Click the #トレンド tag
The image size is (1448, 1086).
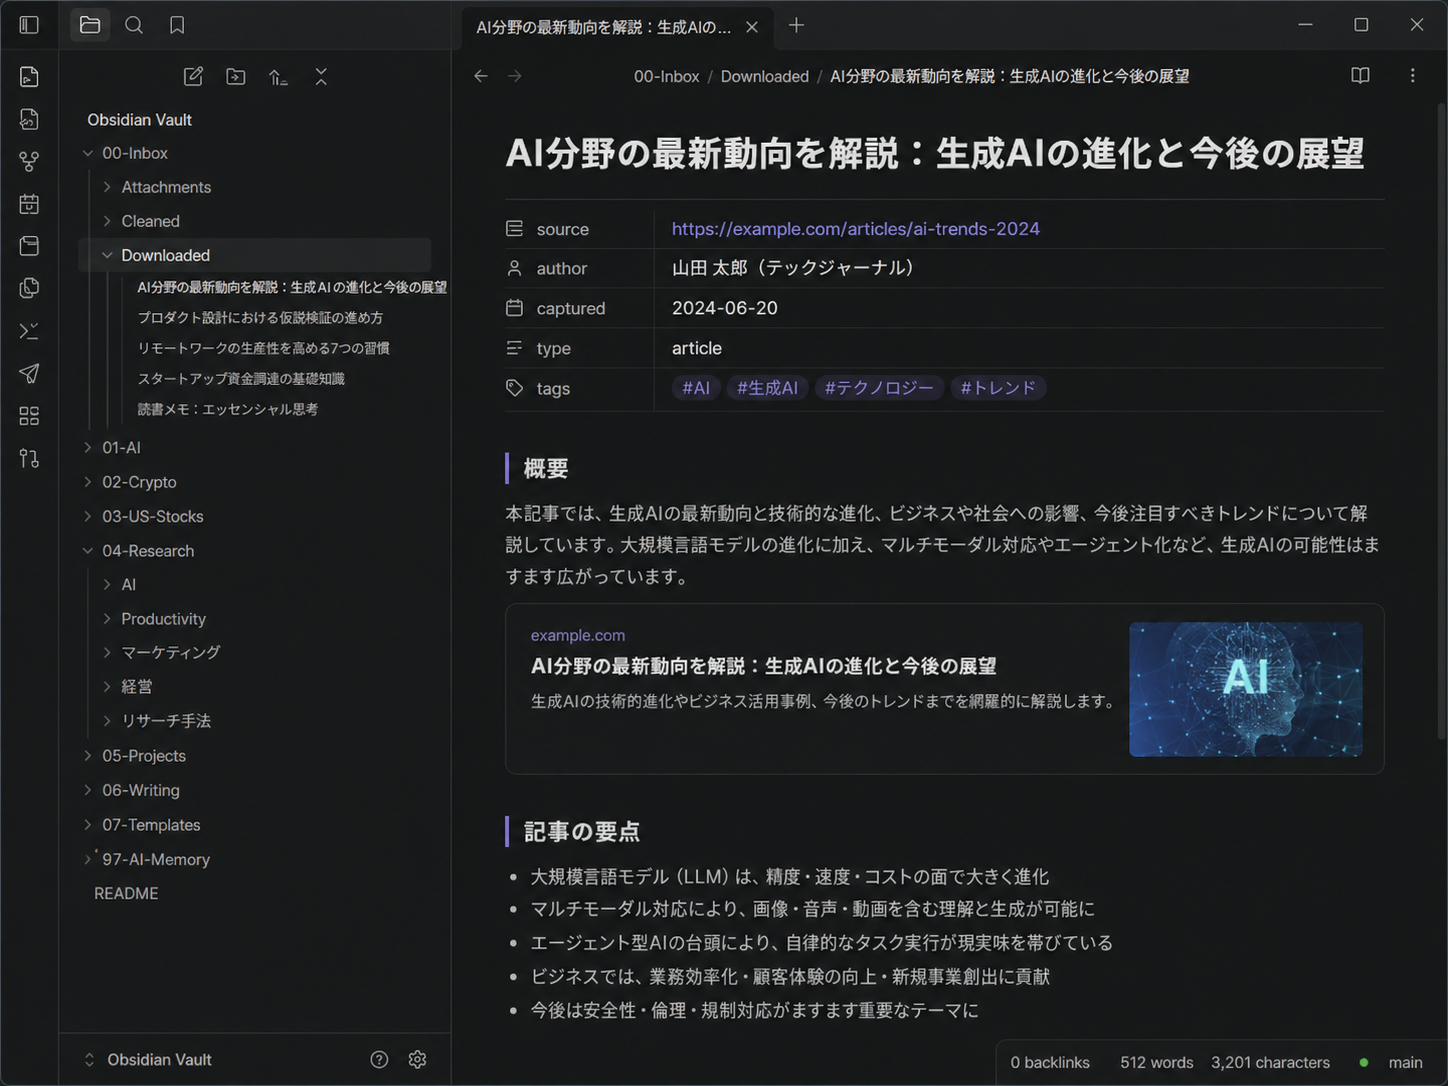pyautogui.click(x=998, y=388)
